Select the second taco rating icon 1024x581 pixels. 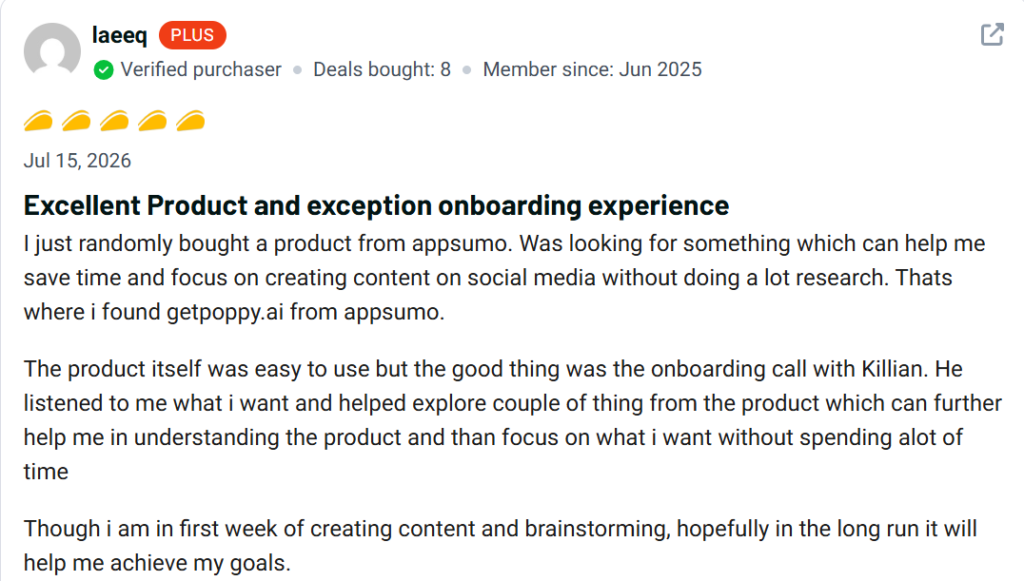coord(76,121)
